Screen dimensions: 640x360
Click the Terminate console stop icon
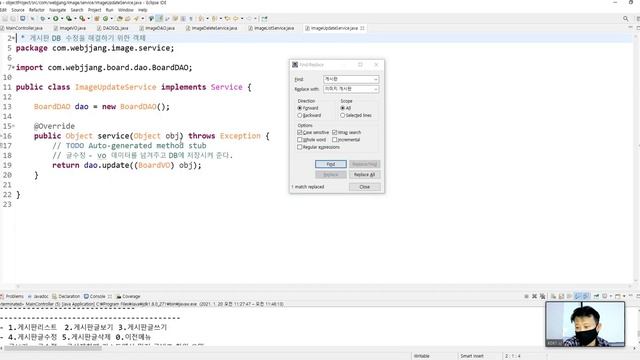(527, 296)
